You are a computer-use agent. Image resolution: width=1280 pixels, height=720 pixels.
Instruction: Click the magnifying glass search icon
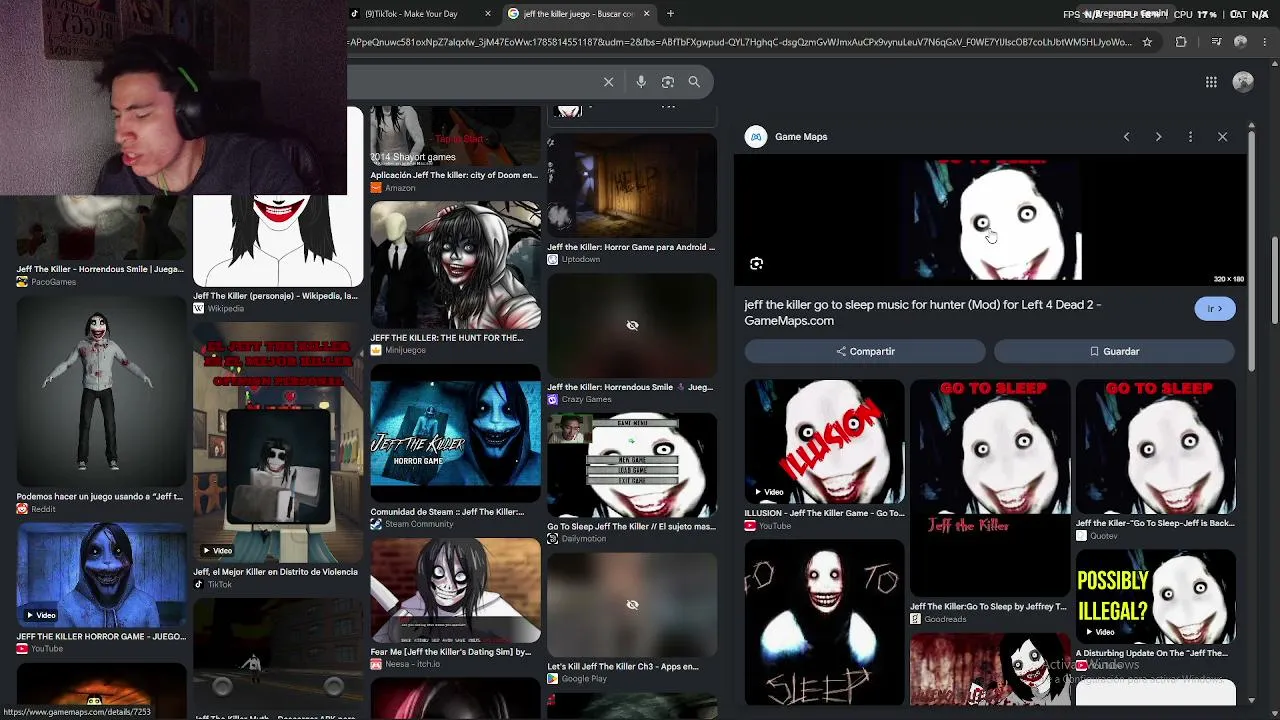[694, 82]
